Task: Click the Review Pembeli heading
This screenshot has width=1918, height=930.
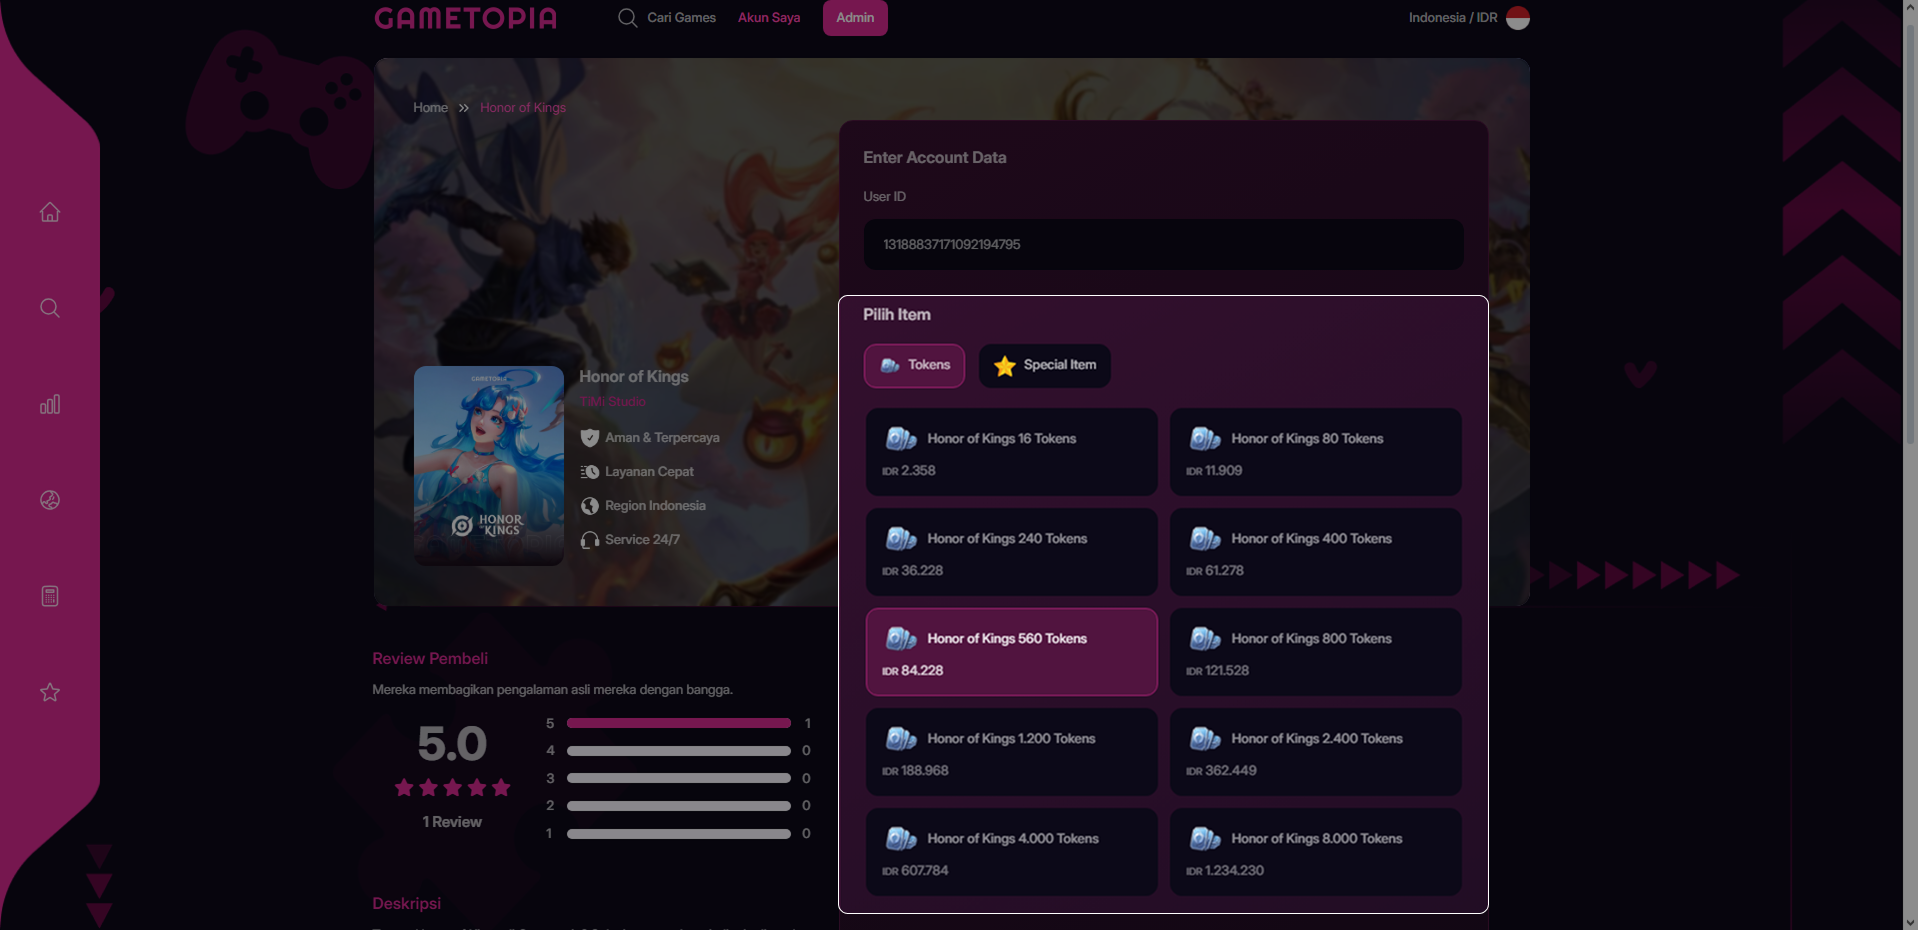Action: pyautogui.click(x=430, y=659)
